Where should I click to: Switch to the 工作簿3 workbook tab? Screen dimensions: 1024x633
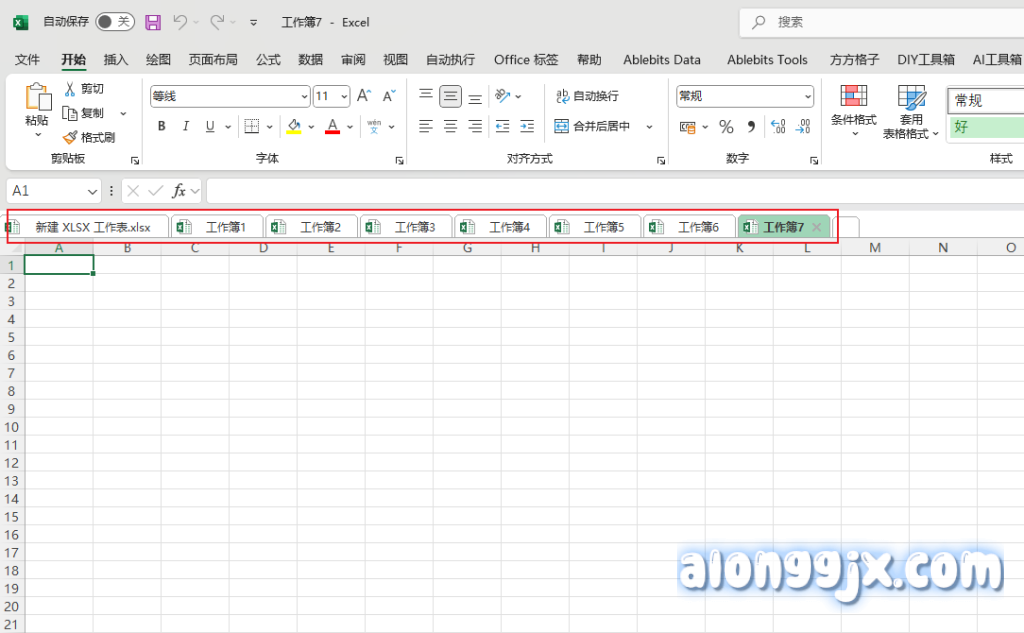coord(406,227)
